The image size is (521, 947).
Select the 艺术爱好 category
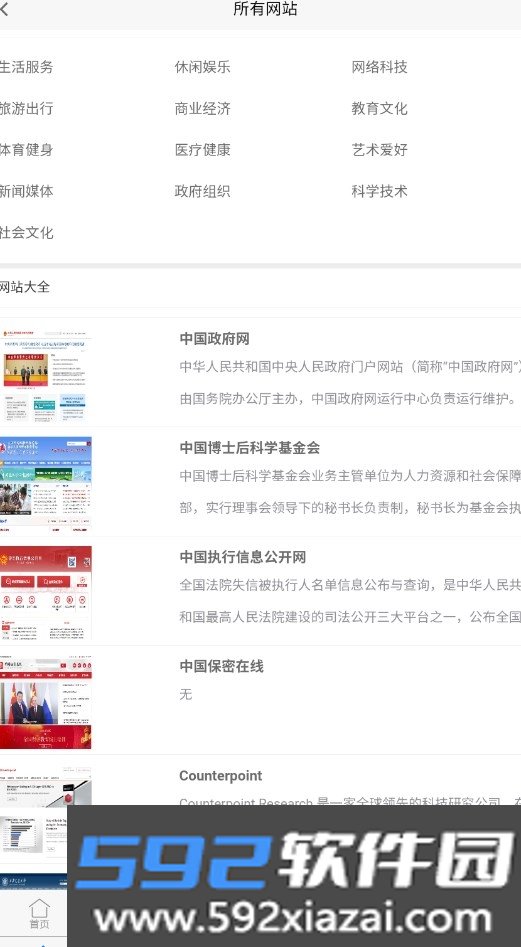(x=379, y=149)
